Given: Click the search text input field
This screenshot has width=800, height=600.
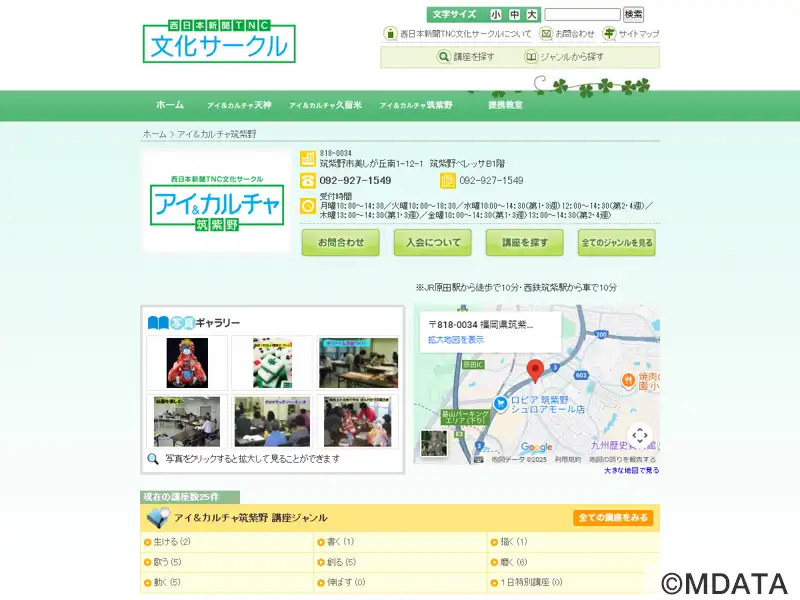Looking at the screenshot, I should click(x=582, y=15).
